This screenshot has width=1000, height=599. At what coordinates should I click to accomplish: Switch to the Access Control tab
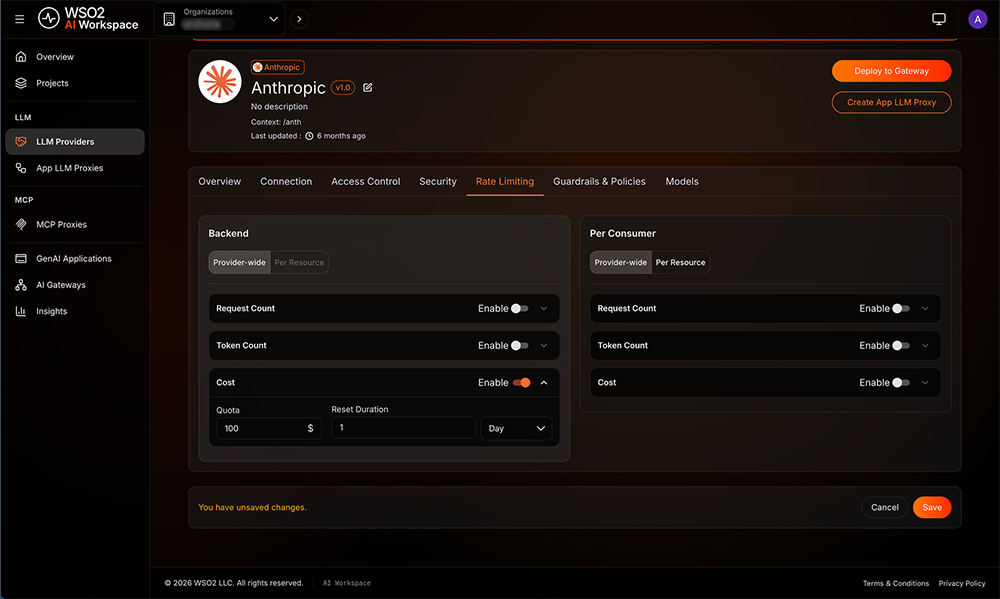(365, 181)
